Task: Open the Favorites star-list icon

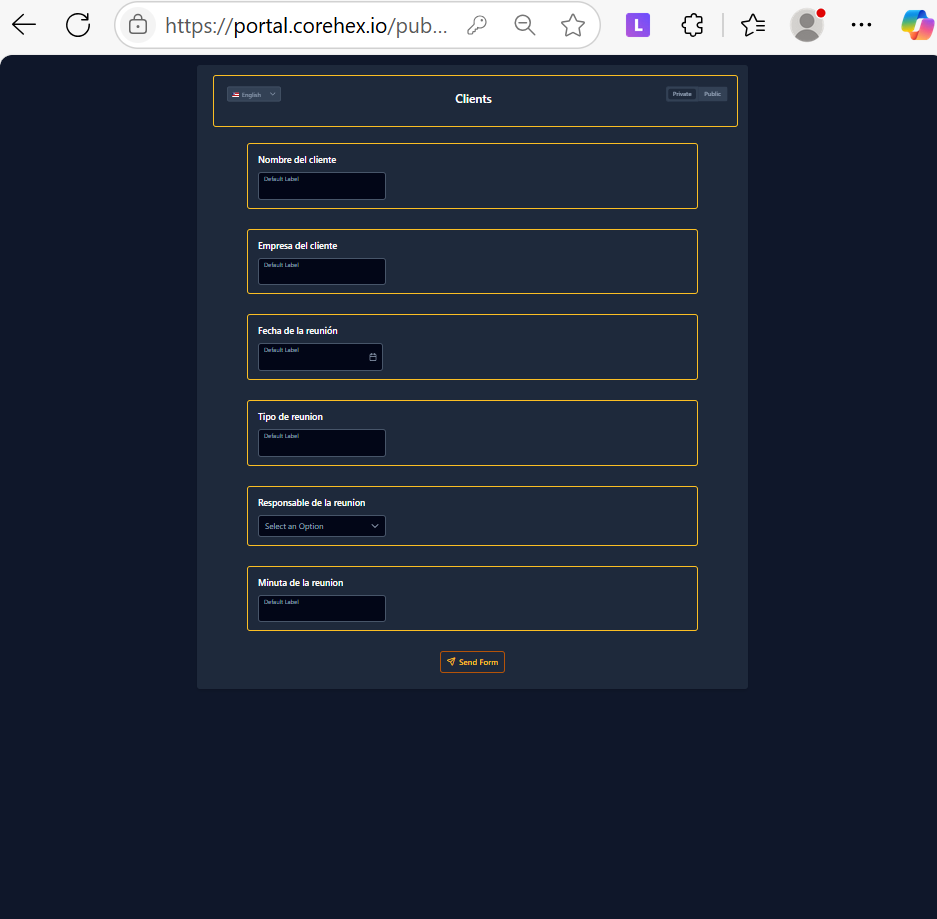Action: pos(753,24)
